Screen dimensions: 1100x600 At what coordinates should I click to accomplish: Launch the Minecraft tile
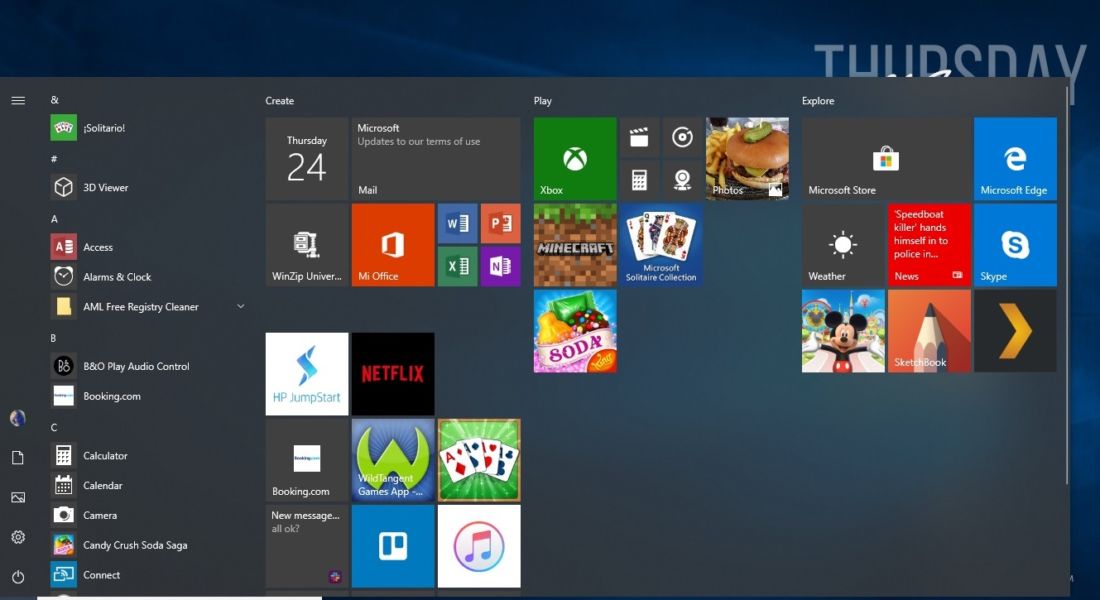[x=575, y=245]
